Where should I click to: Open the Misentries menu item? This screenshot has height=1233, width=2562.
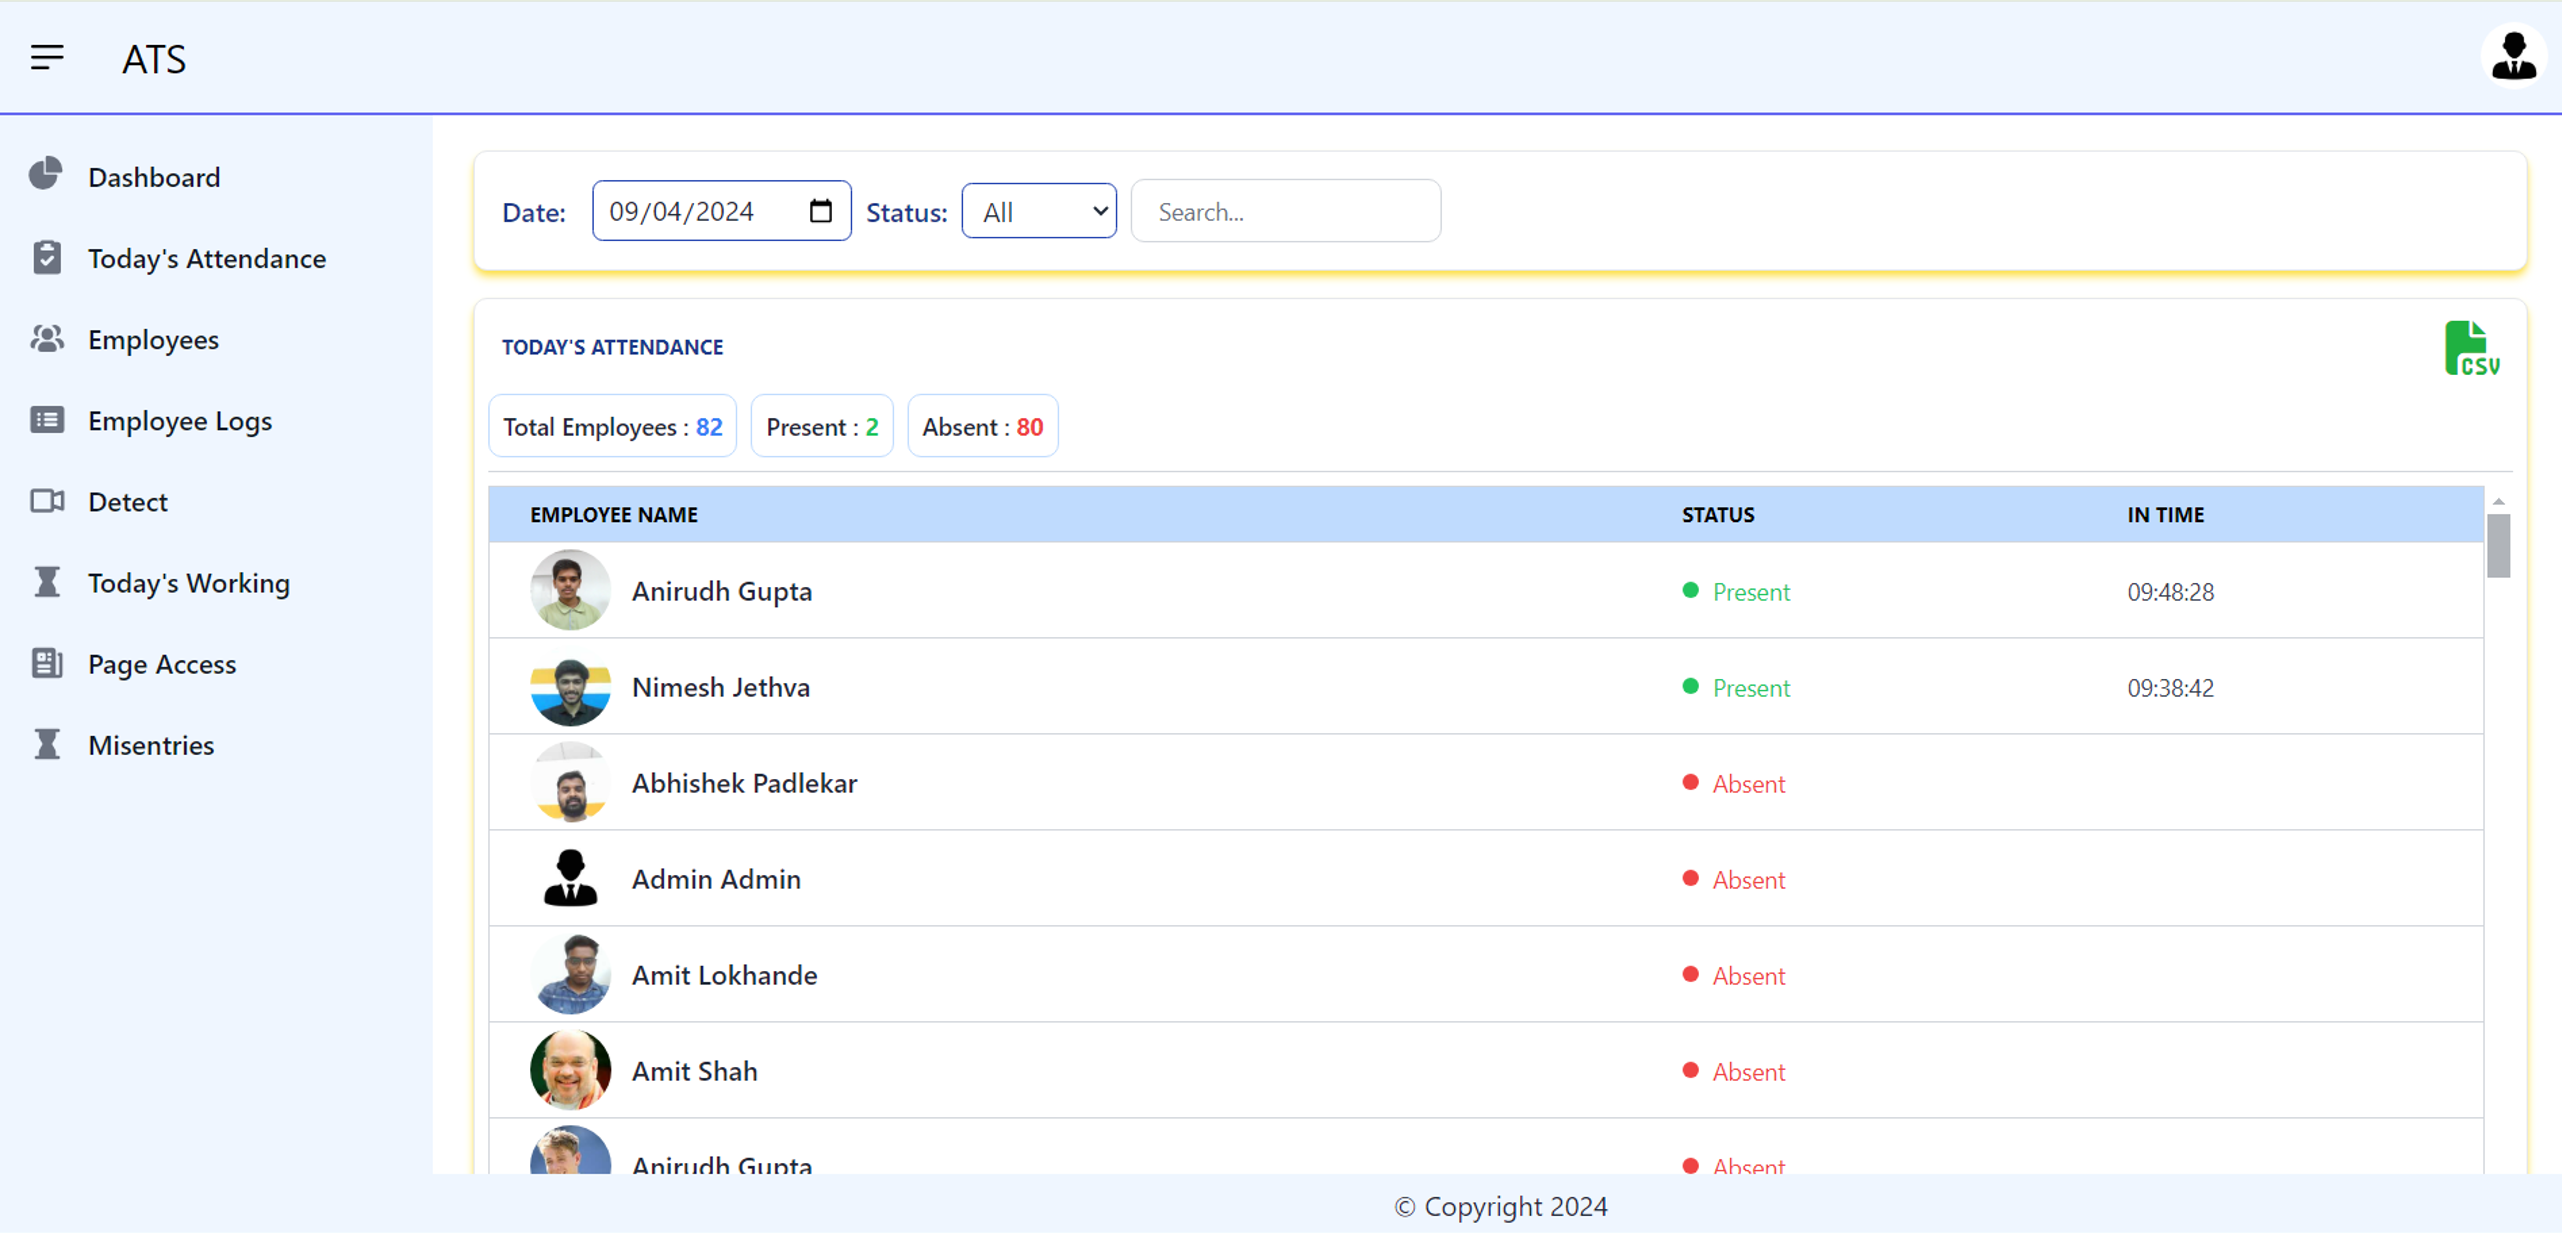click(x=150, y=745)
